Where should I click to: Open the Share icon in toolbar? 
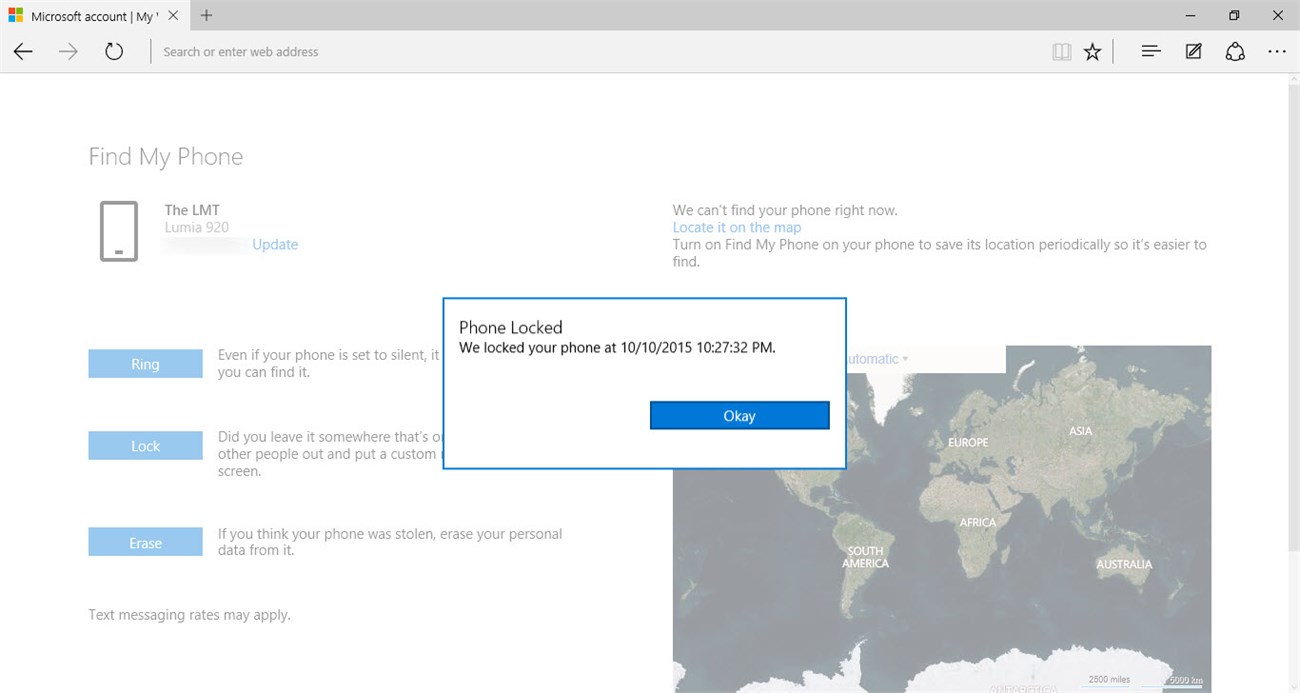click(x=1235, y=51)
